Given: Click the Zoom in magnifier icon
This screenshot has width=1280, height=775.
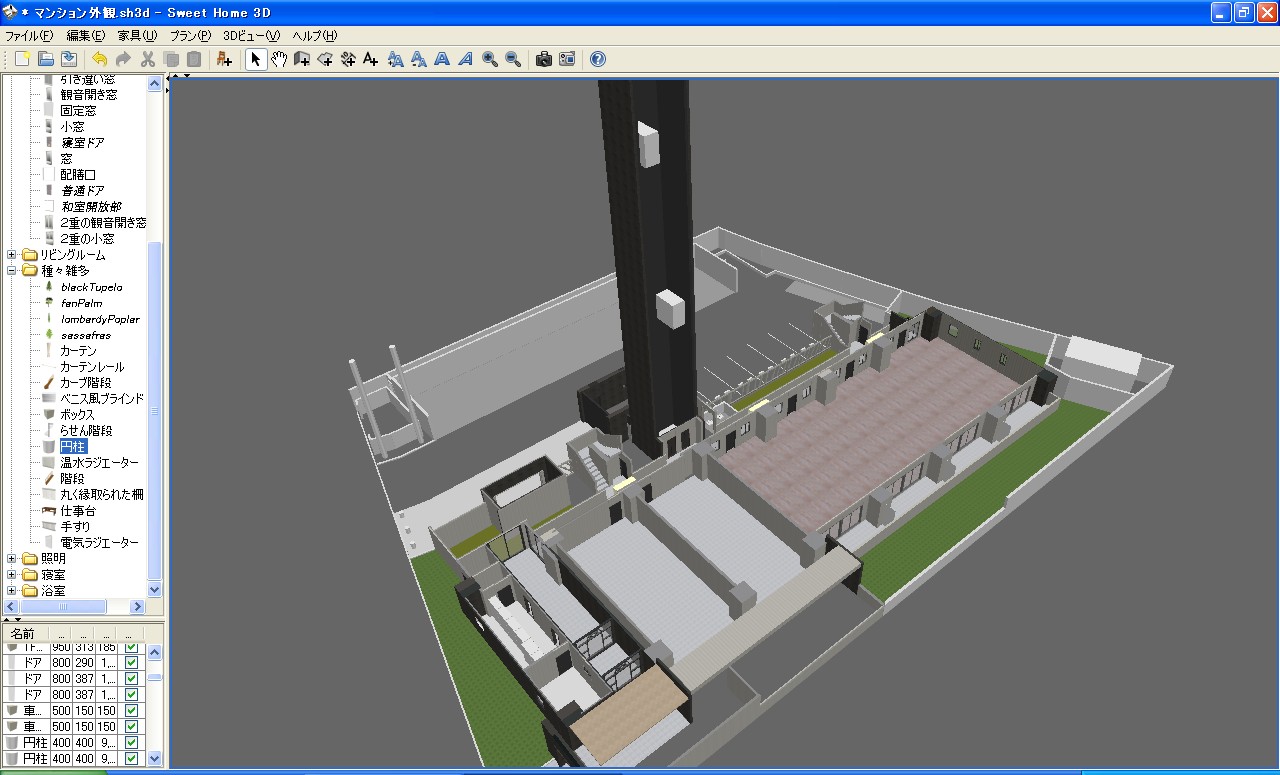Looking at the screenshot, I should point(490,60).
